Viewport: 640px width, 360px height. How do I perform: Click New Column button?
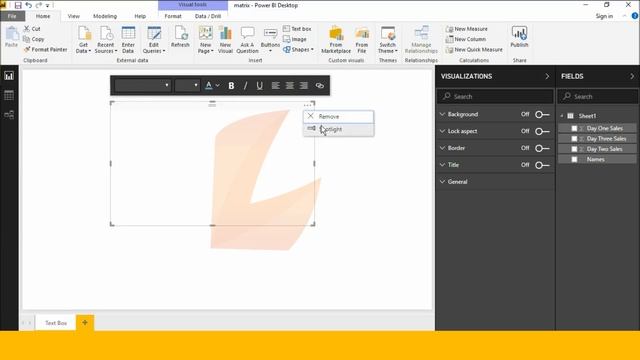(466, 39)
